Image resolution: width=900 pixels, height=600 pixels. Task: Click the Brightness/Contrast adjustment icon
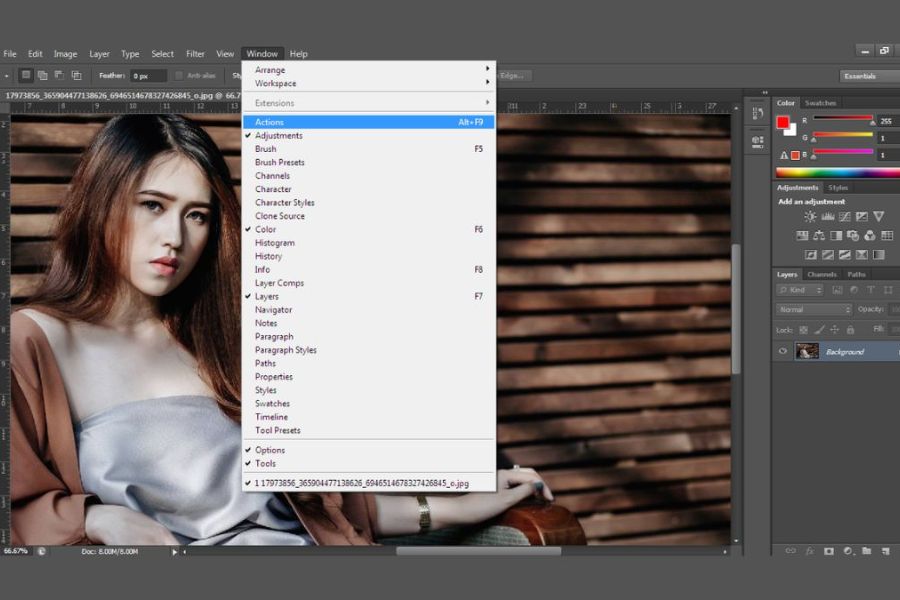coord(810,216)
